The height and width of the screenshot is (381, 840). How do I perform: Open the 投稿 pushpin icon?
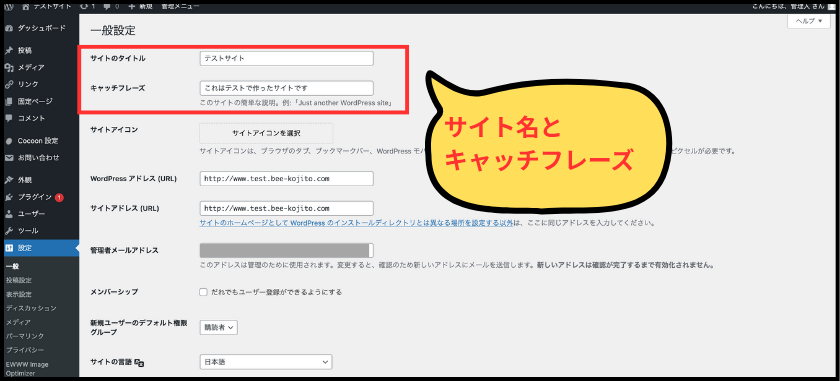pos(9,50)
